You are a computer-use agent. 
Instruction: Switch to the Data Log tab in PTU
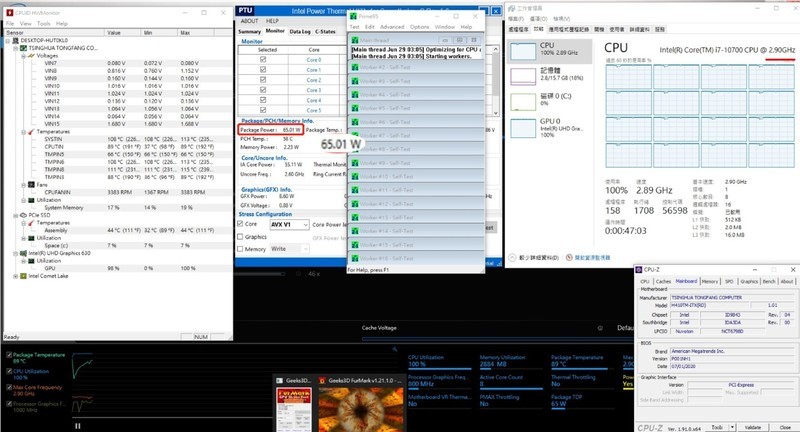pos(300,31)
